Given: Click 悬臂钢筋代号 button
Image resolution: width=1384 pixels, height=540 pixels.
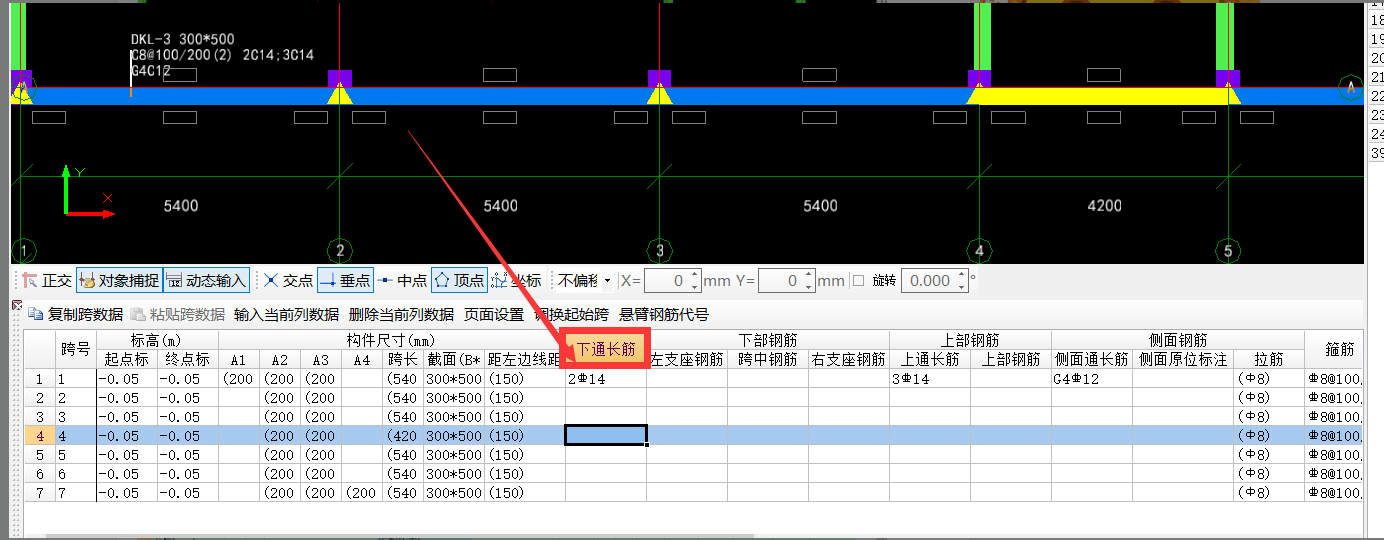Looking at the screenshot, I should point(664,314).
